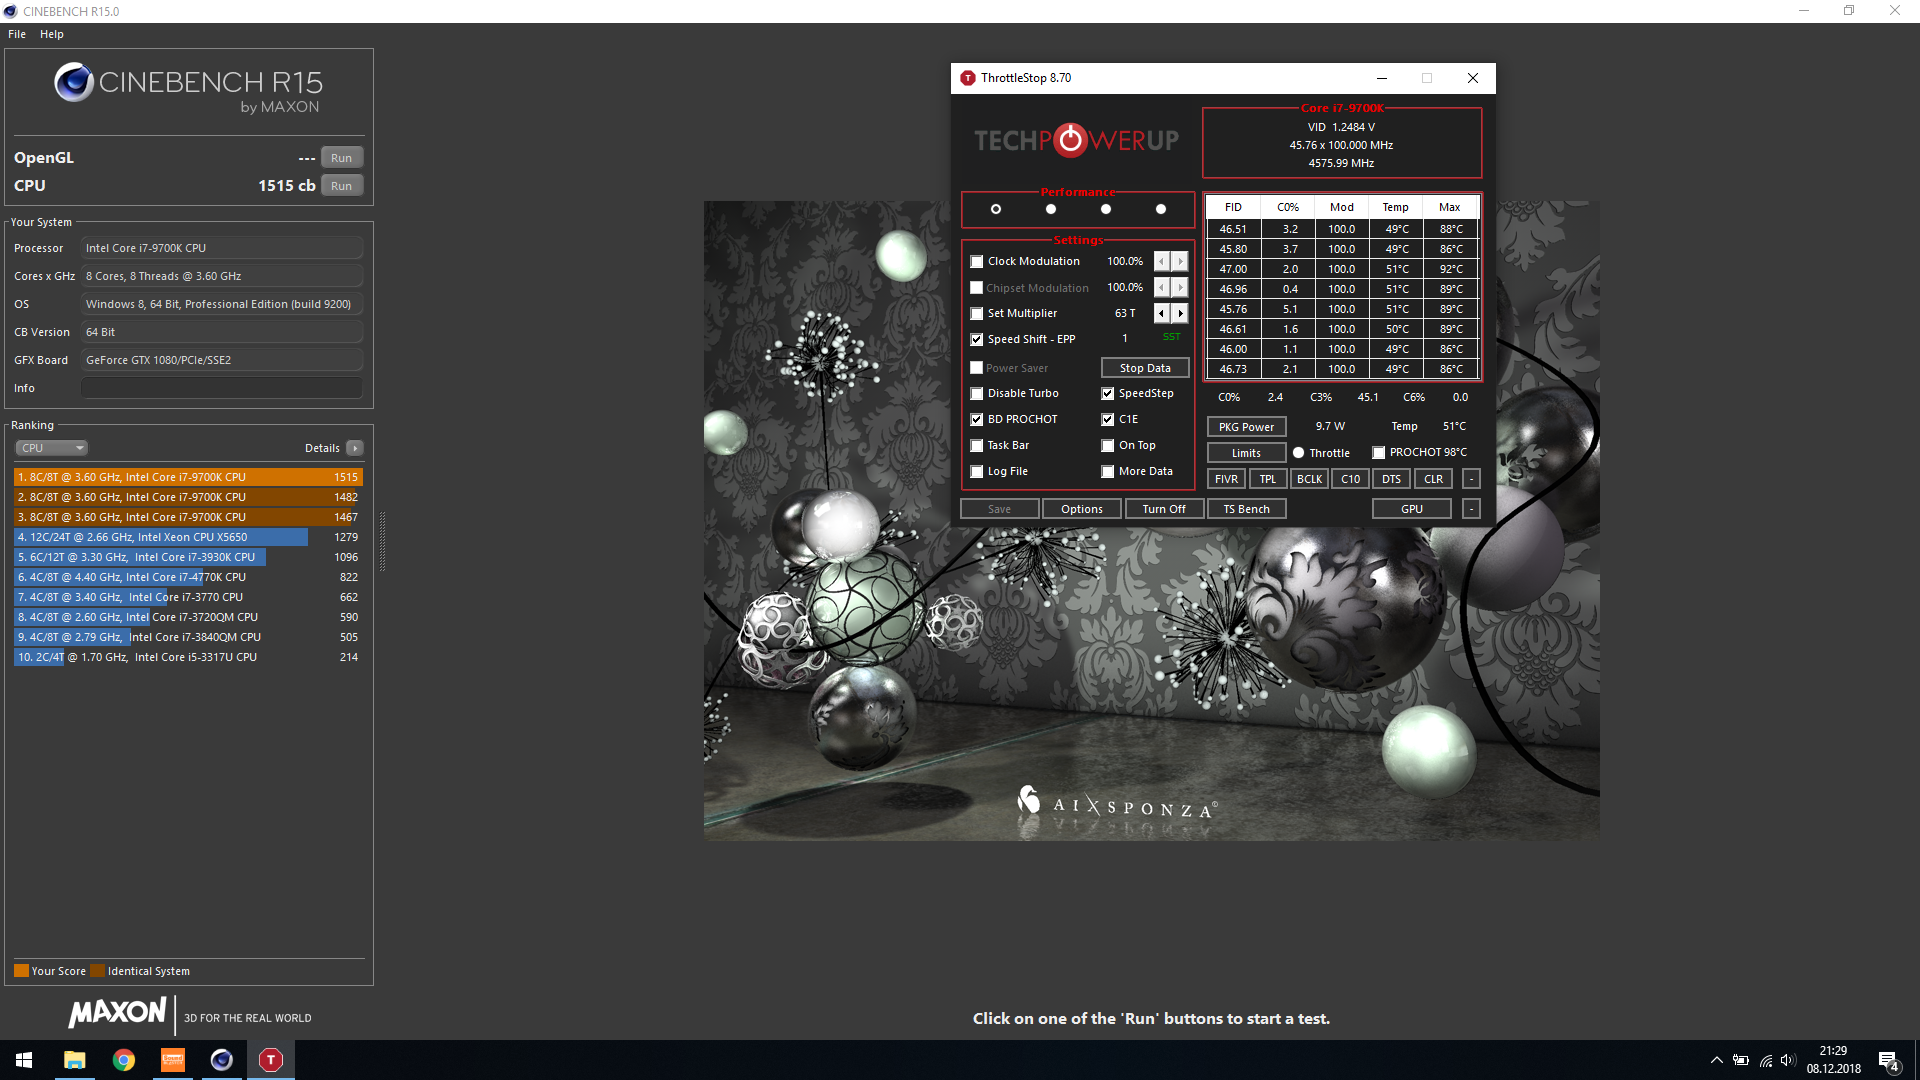Open the battery status tray icon
The height and width of the screenshot is (1080, 1920).
click(1741, 1060)
